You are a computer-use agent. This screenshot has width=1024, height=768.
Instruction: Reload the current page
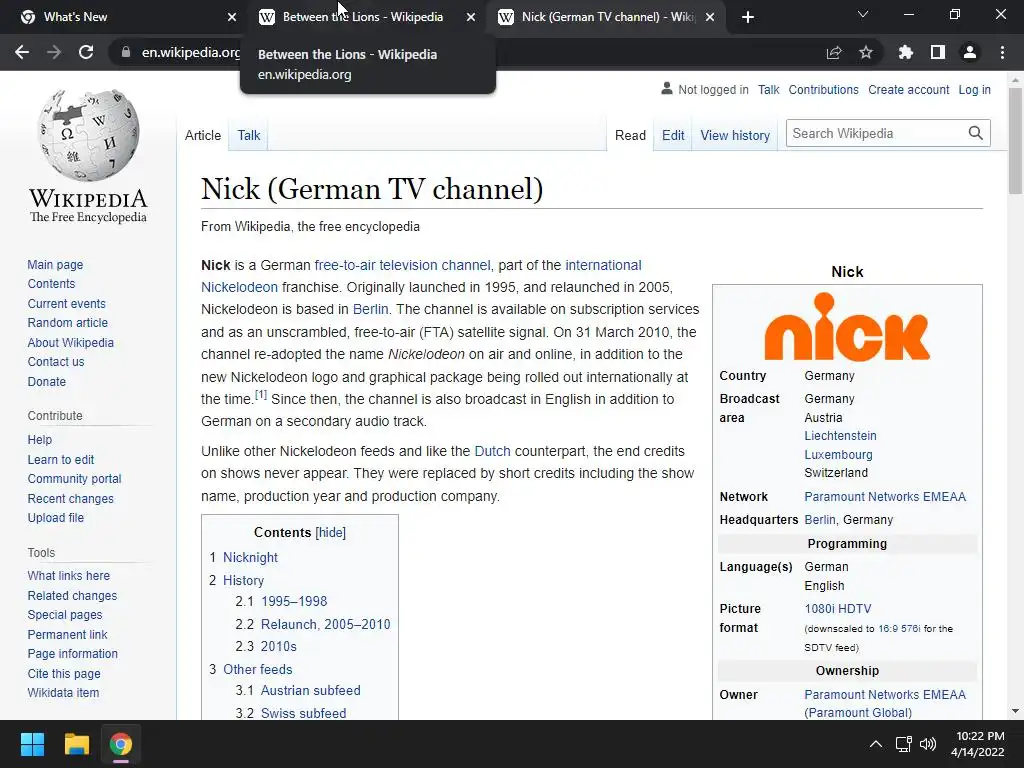86,52
